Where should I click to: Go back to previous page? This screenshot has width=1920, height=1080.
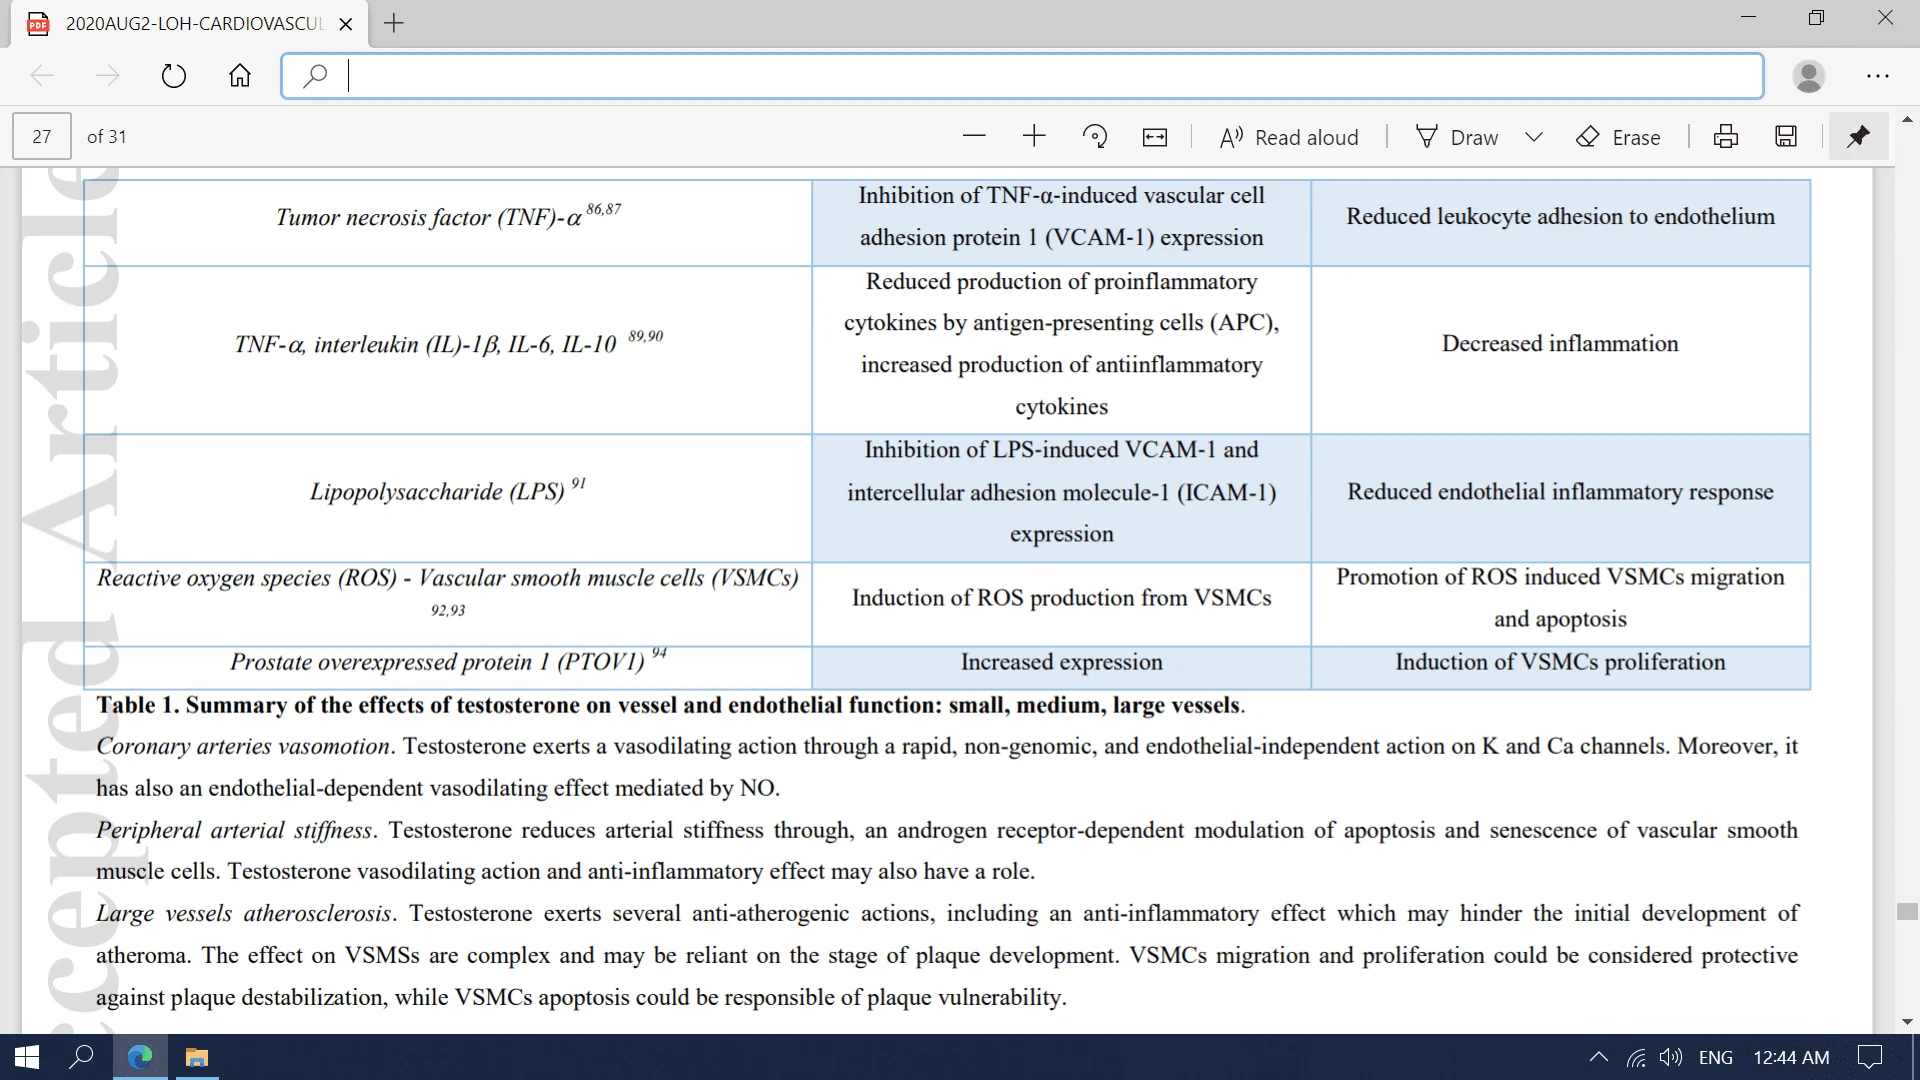tap(42, 75)
